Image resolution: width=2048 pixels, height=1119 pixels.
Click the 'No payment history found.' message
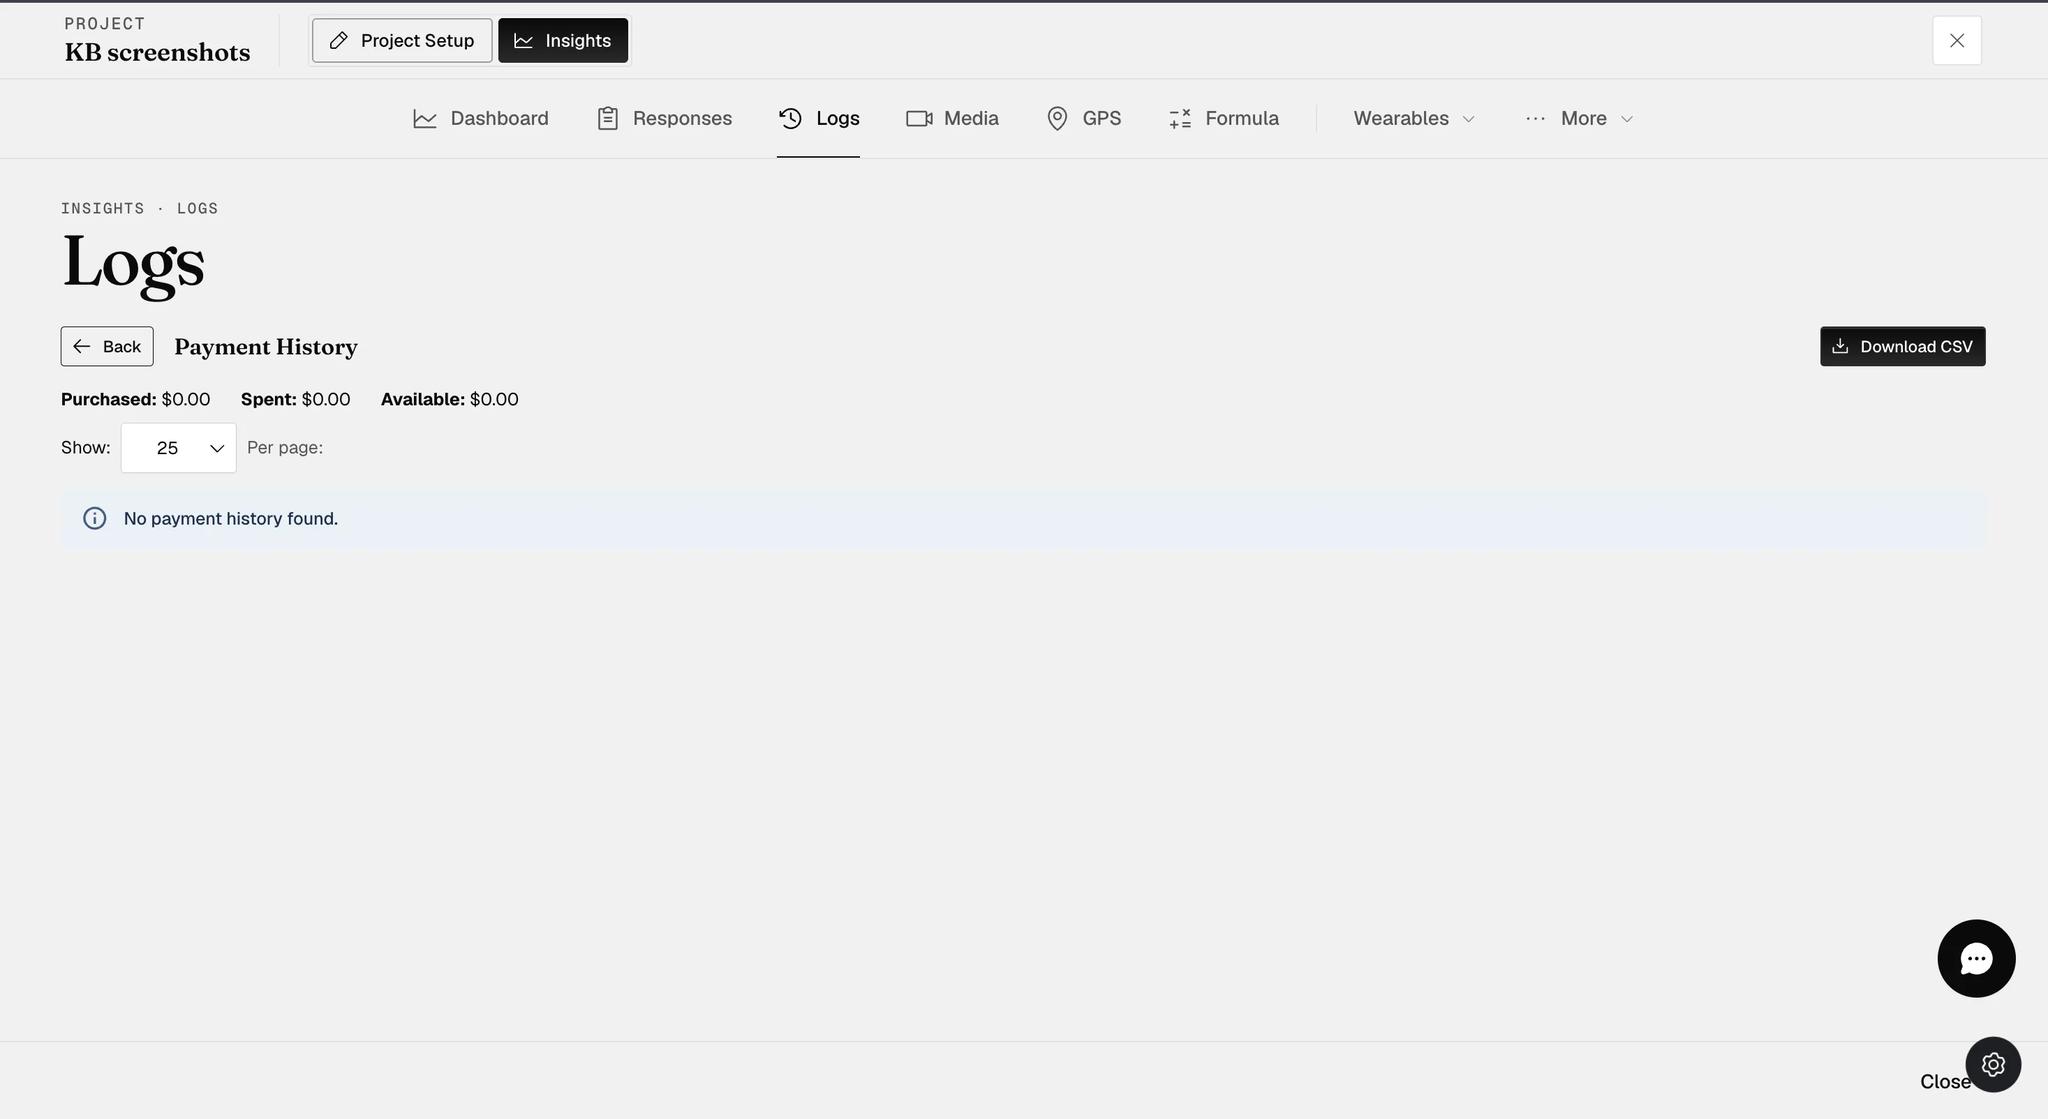click(231, 518)
